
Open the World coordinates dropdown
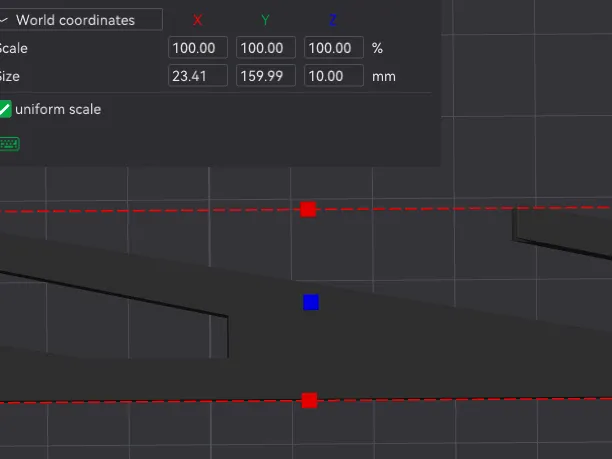click(80, 20)
